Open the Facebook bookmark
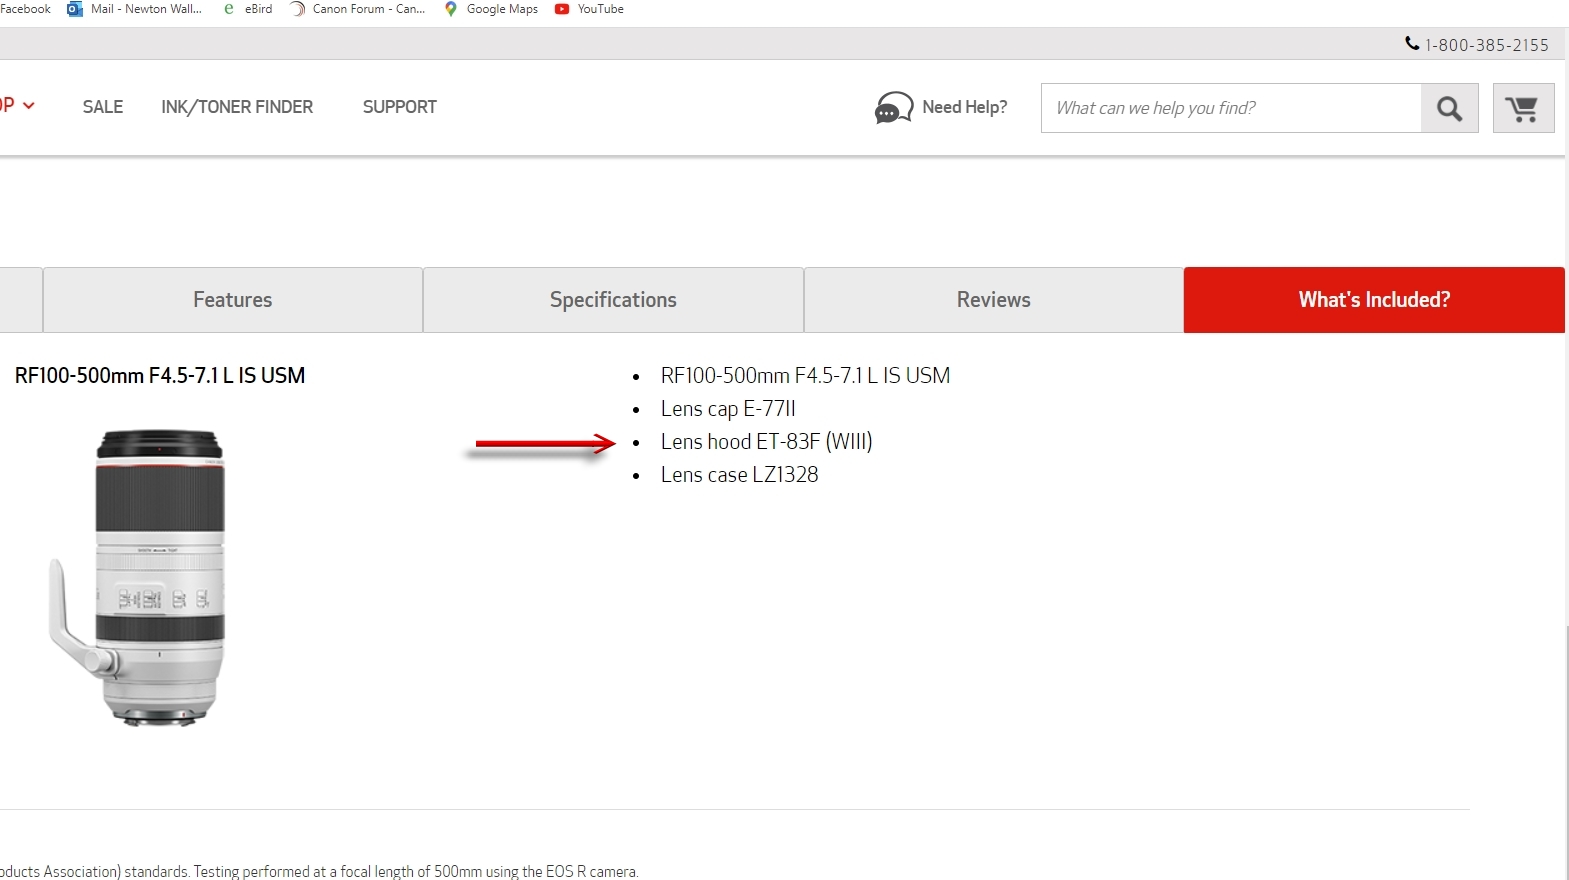Screen dimensions: 1569x880 coord(25,9)
